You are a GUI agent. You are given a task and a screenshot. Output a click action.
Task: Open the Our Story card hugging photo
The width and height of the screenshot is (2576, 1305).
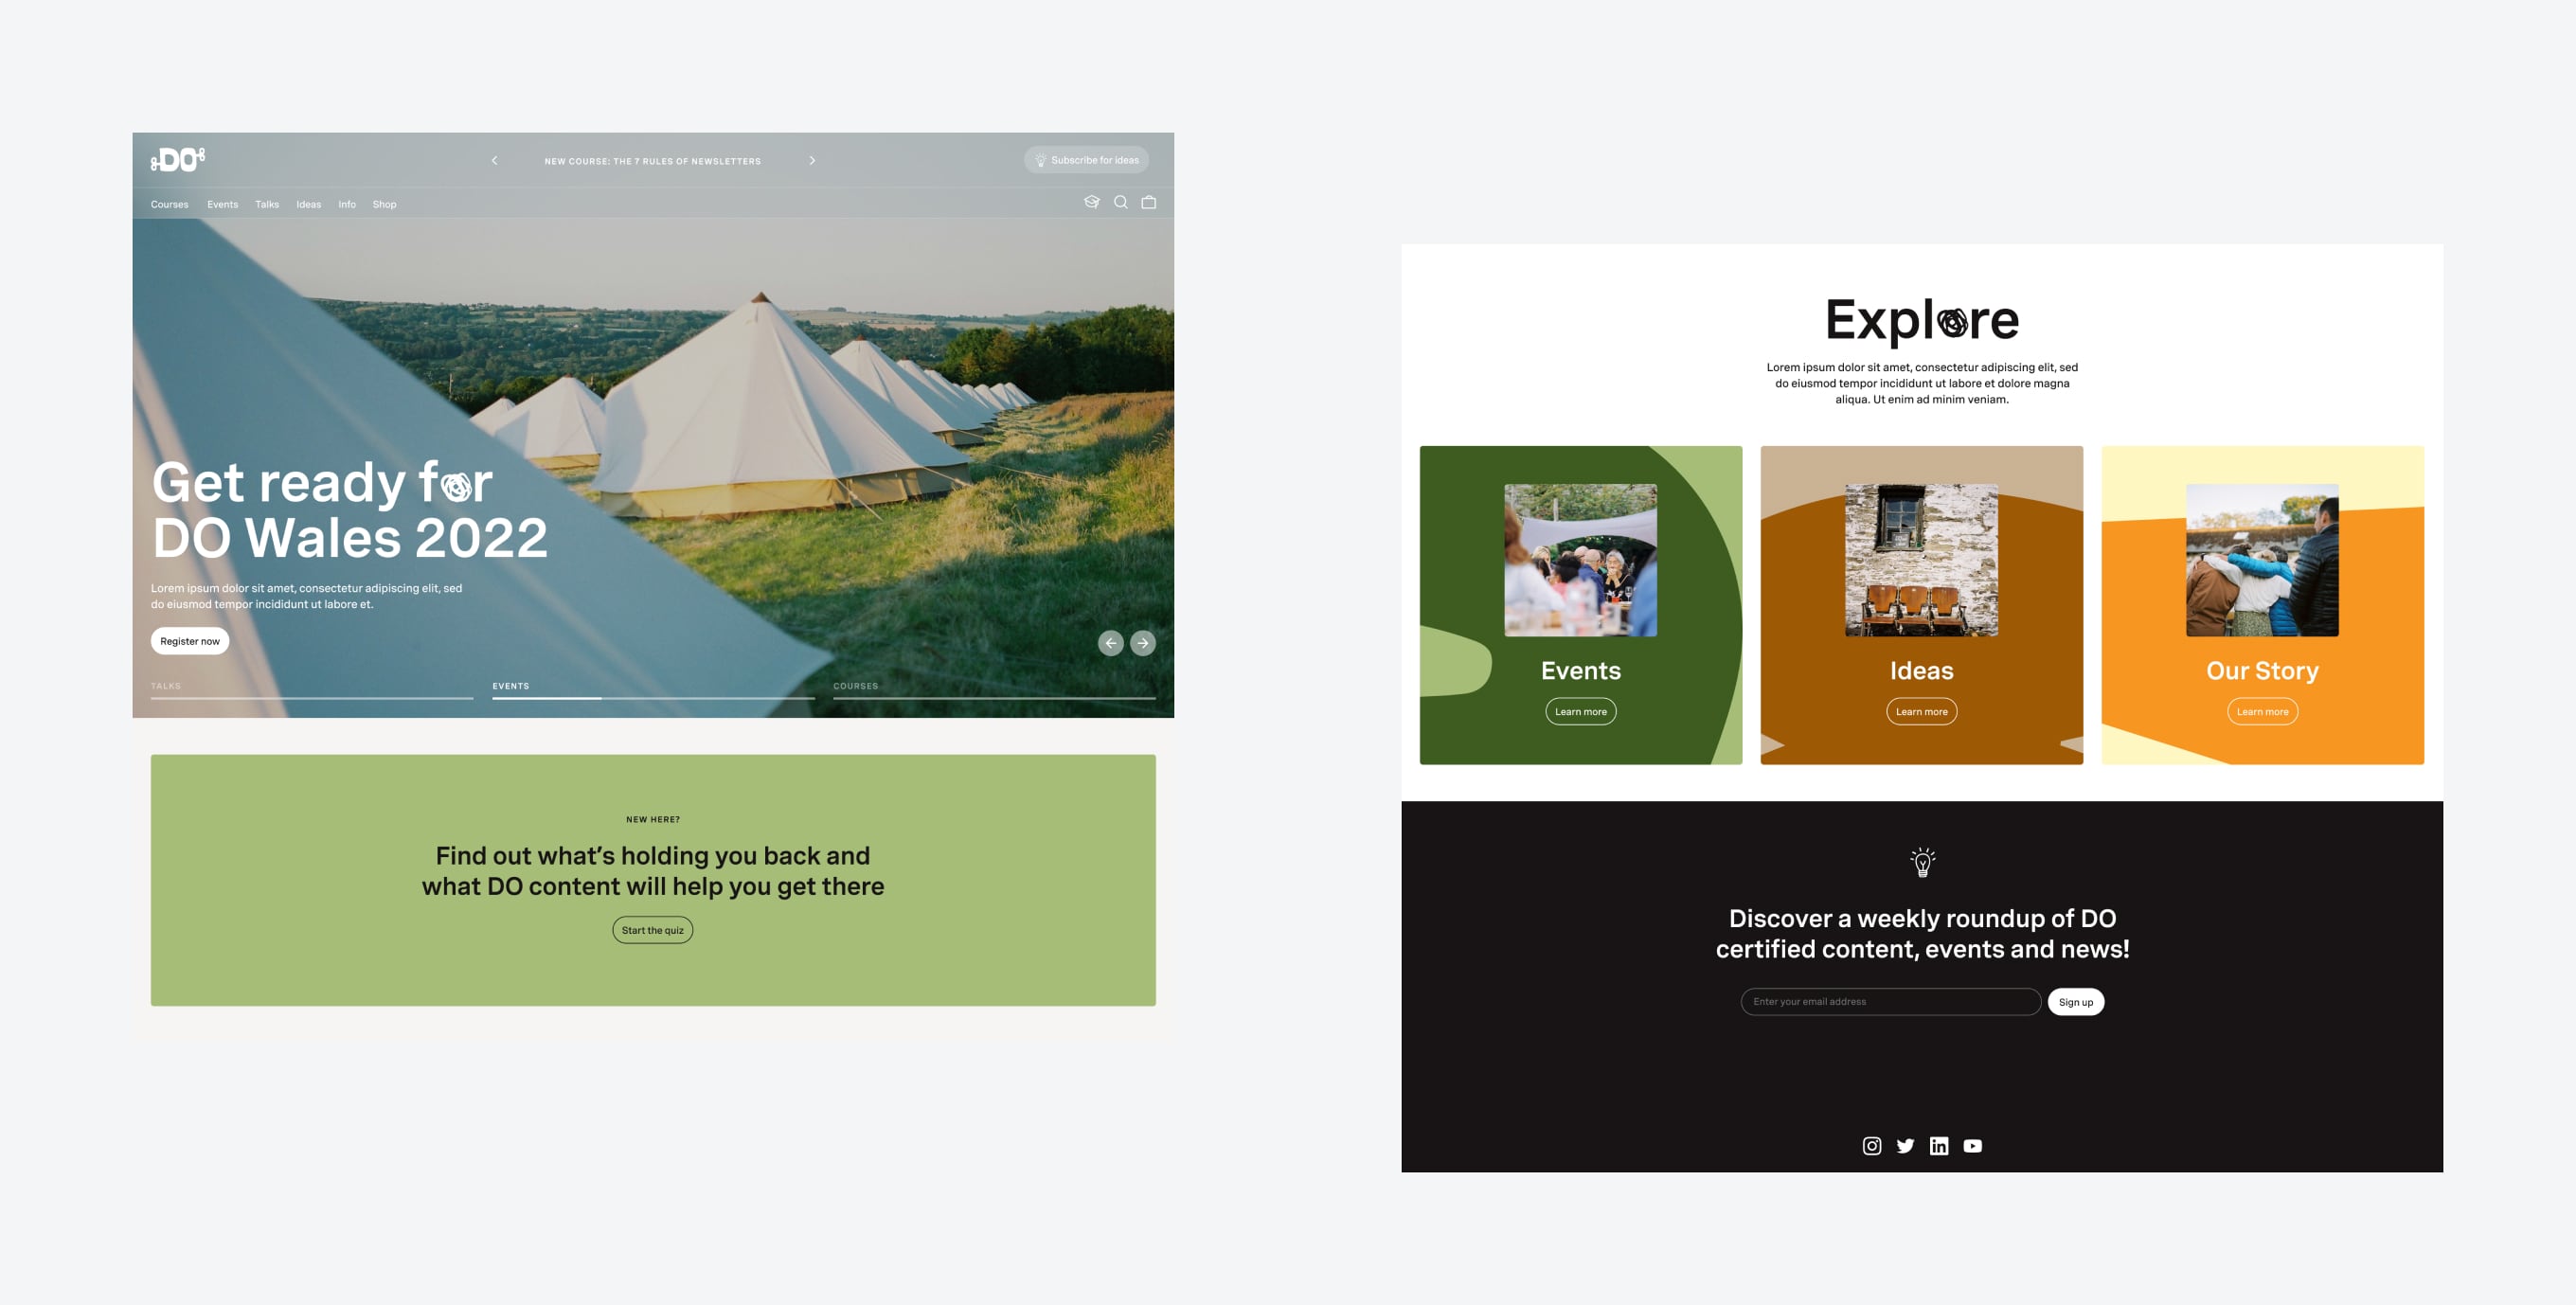point(2262,560)
